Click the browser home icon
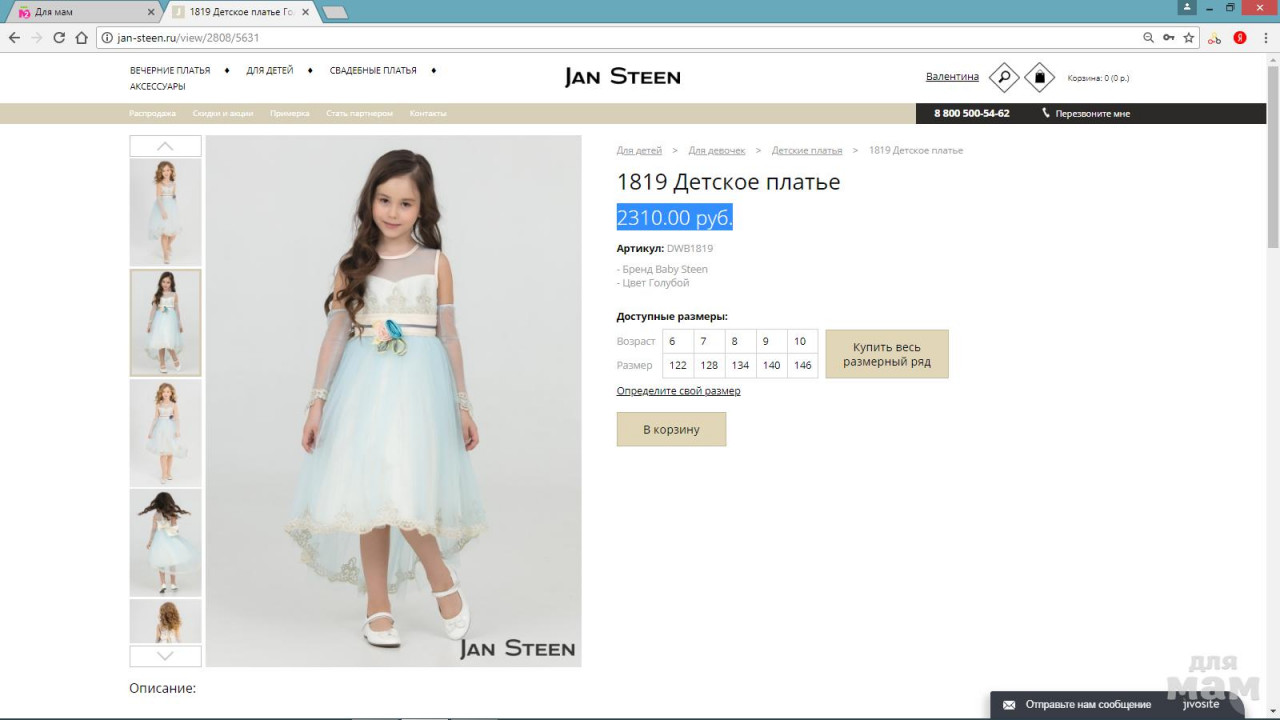1280x720 pixels. (82, 38)
